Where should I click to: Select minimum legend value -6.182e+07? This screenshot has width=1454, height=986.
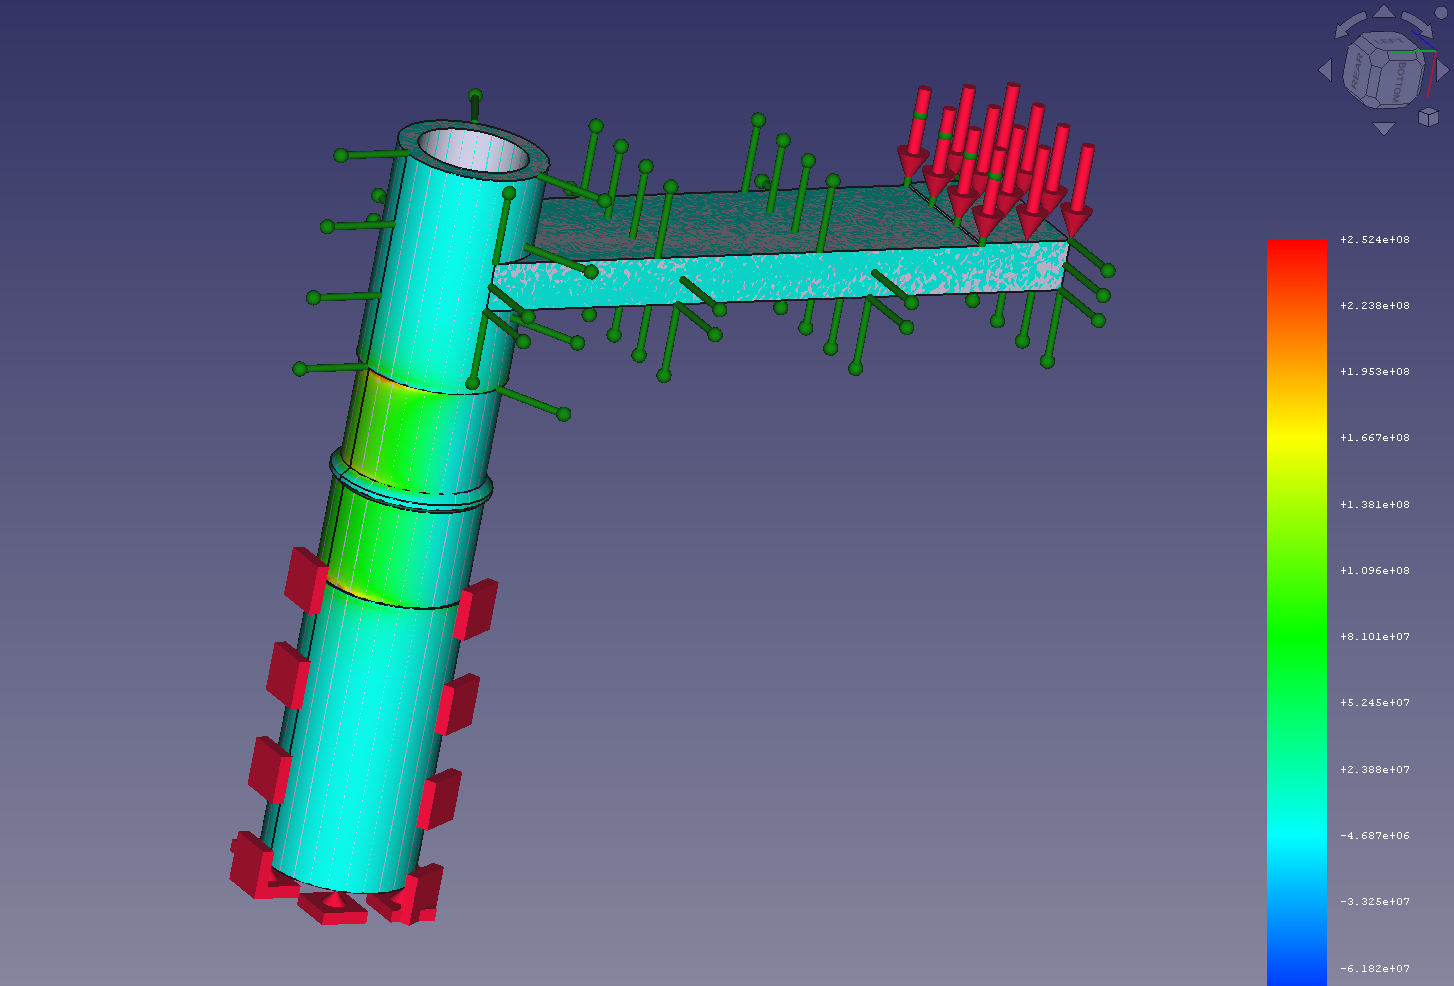point(1375,968)
